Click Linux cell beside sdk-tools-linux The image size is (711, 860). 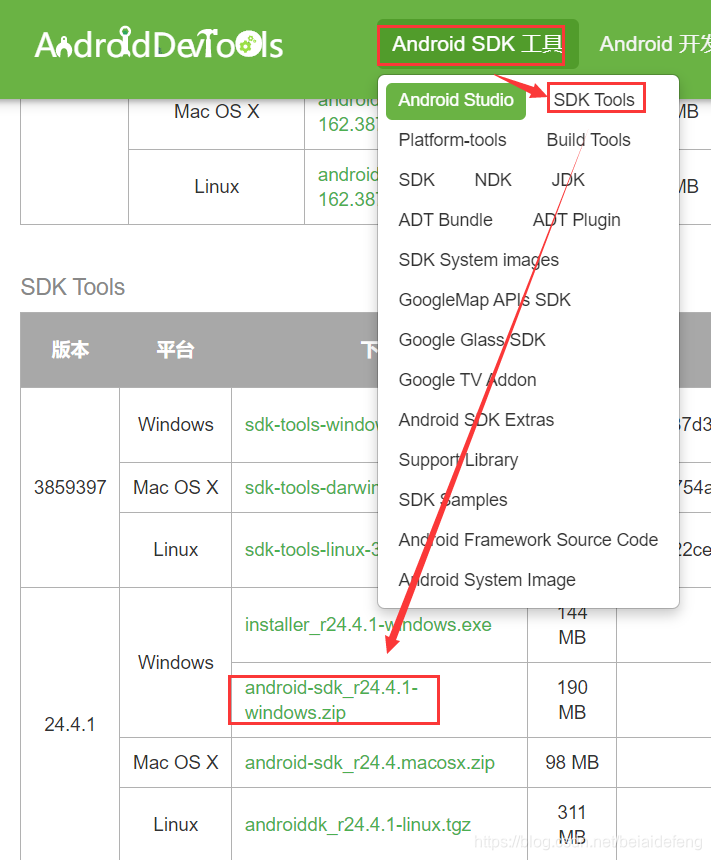tap(176, 550)
